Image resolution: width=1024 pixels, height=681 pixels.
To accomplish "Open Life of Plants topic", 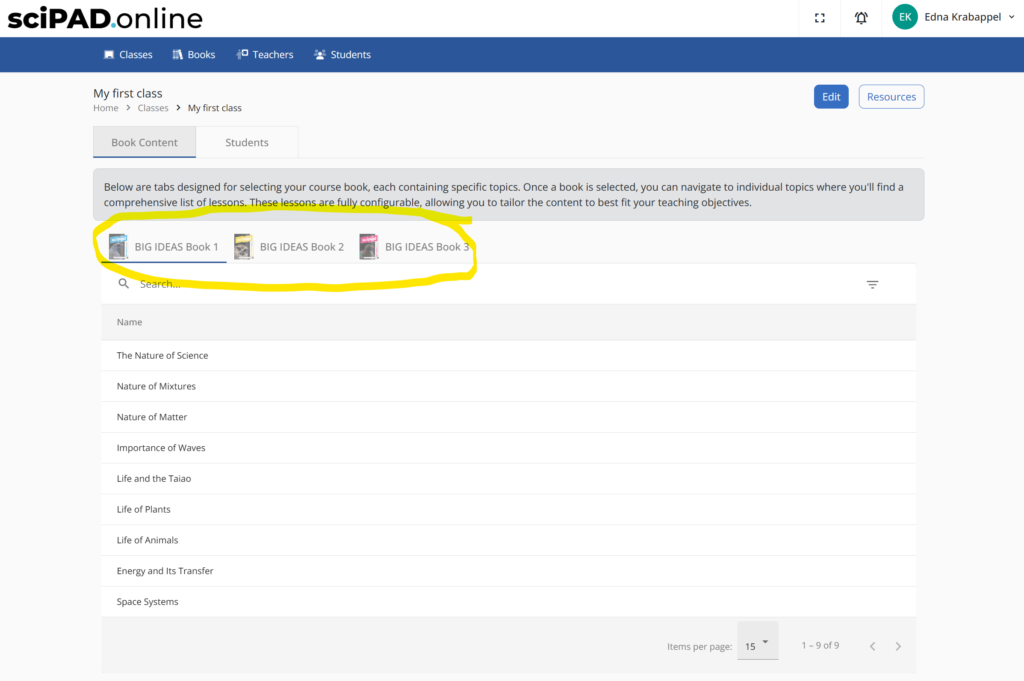I will (x=509, y=509).
